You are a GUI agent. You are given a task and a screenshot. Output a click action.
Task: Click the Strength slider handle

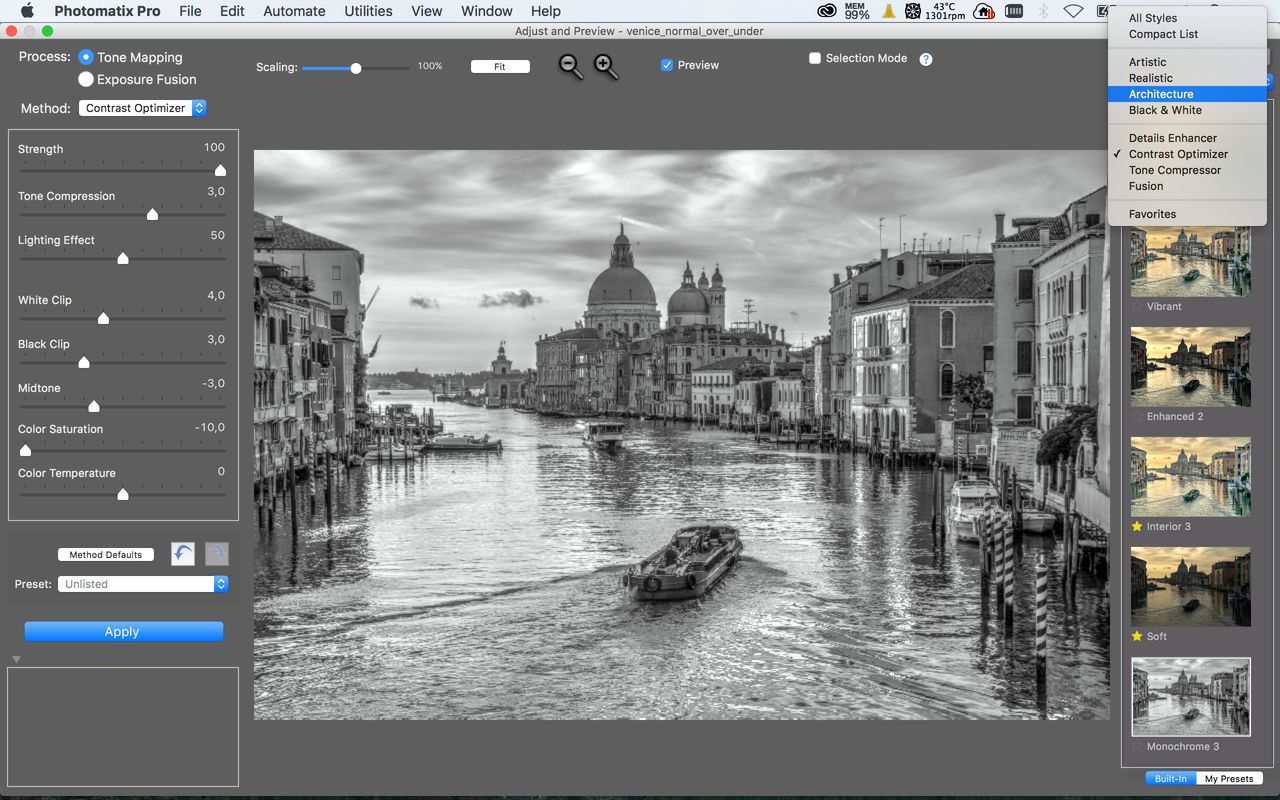coord(220,171)
